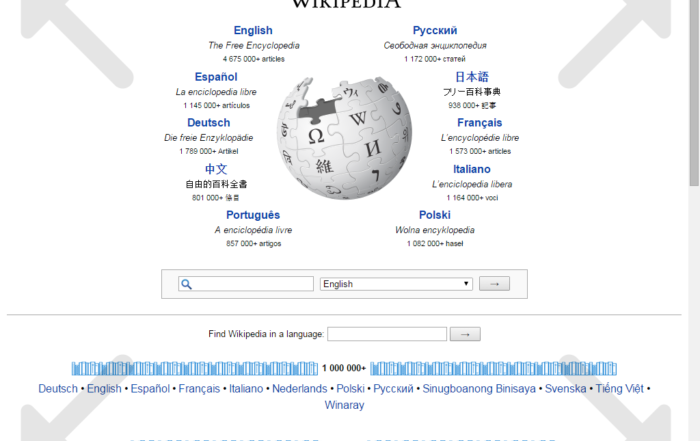Click the 'Die freie Enzyklopädie' tagline
The width and height of the screenshot is (700, 441).
point(208,138)
